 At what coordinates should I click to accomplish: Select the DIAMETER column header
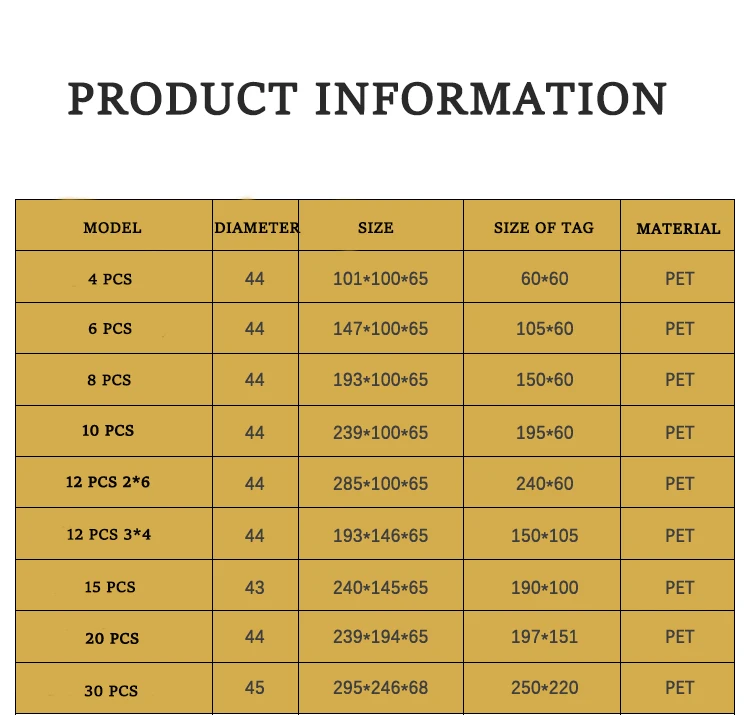(x=256, y=228)
